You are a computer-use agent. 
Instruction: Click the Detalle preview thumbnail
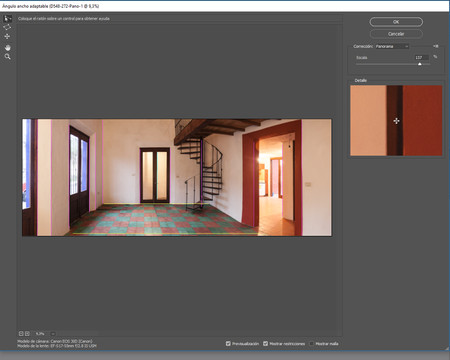point(396,120)
